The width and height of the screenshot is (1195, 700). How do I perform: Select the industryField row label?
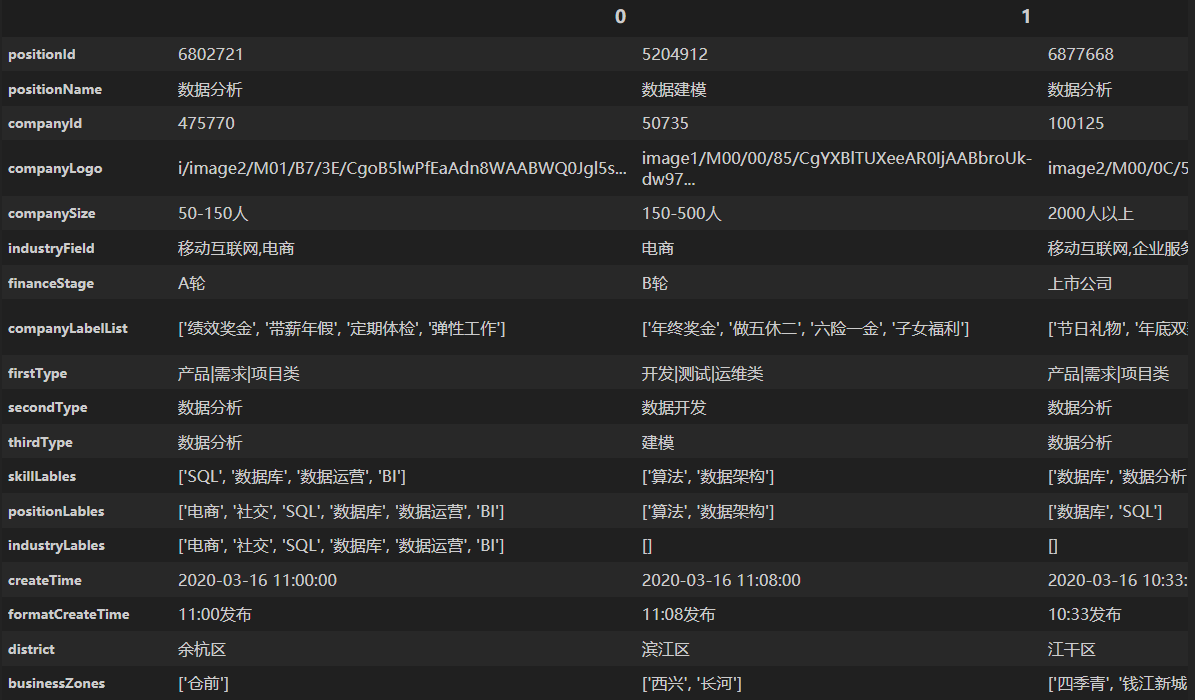tap(51, 249)
